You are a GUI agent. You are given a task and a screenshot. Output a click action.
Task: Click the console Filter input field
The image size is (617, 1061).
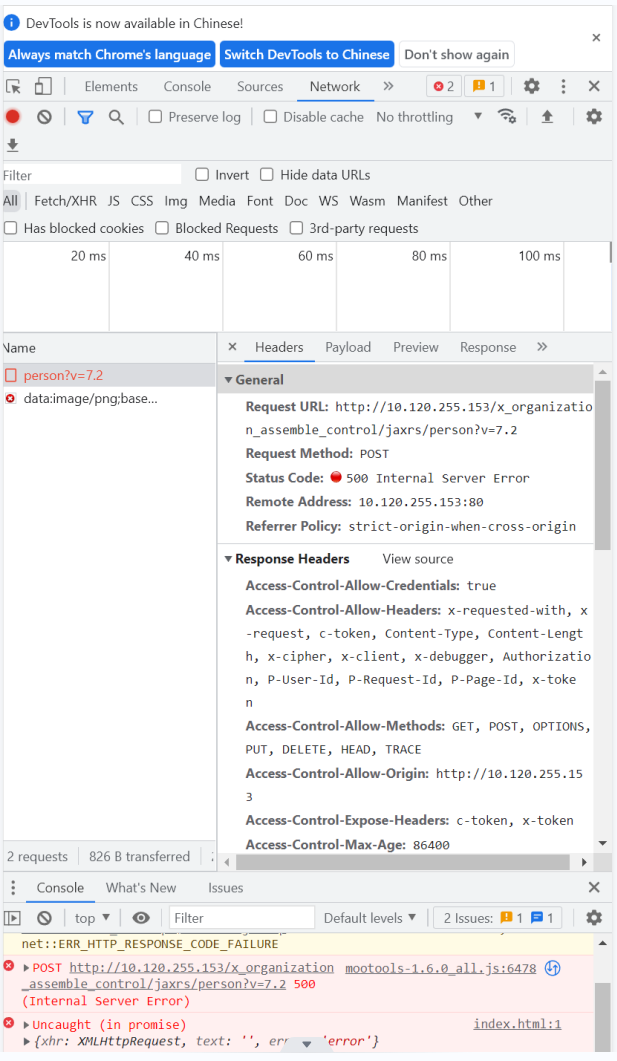click(x=242, y=918)
